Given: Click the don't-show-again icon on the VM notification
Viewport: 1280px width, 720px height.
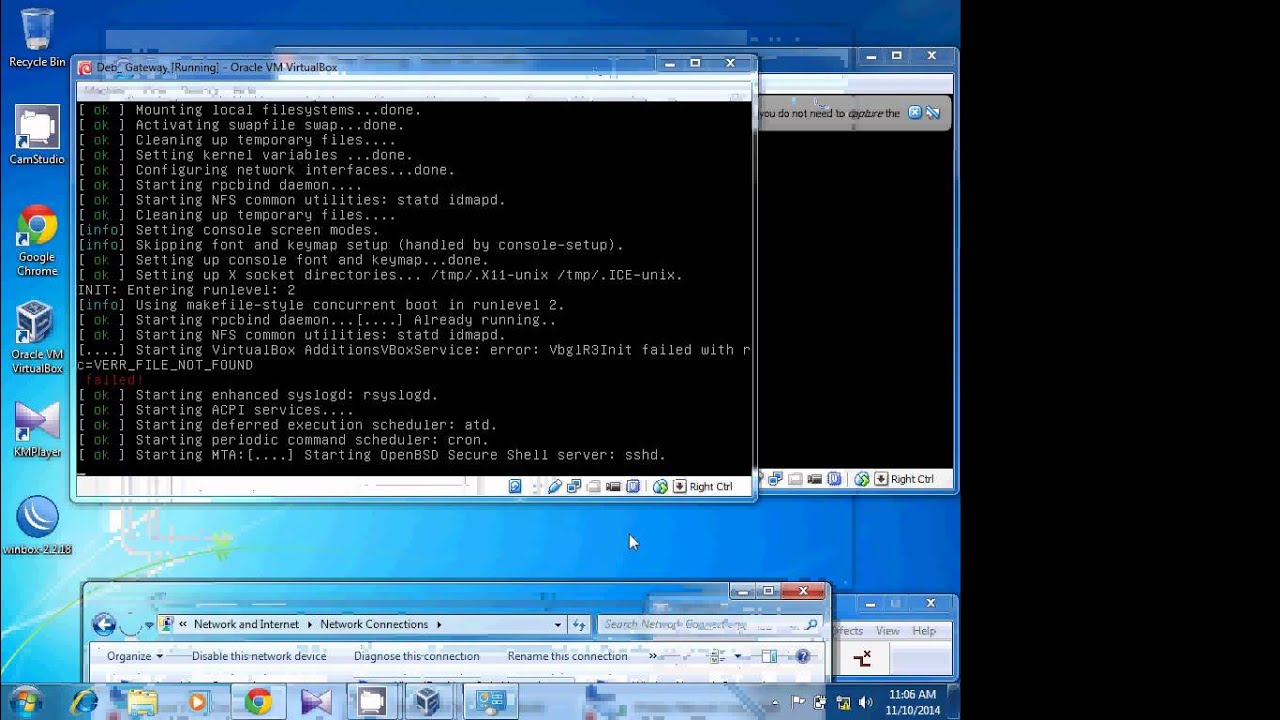Looking at the screenshot, I should [933, 113].
